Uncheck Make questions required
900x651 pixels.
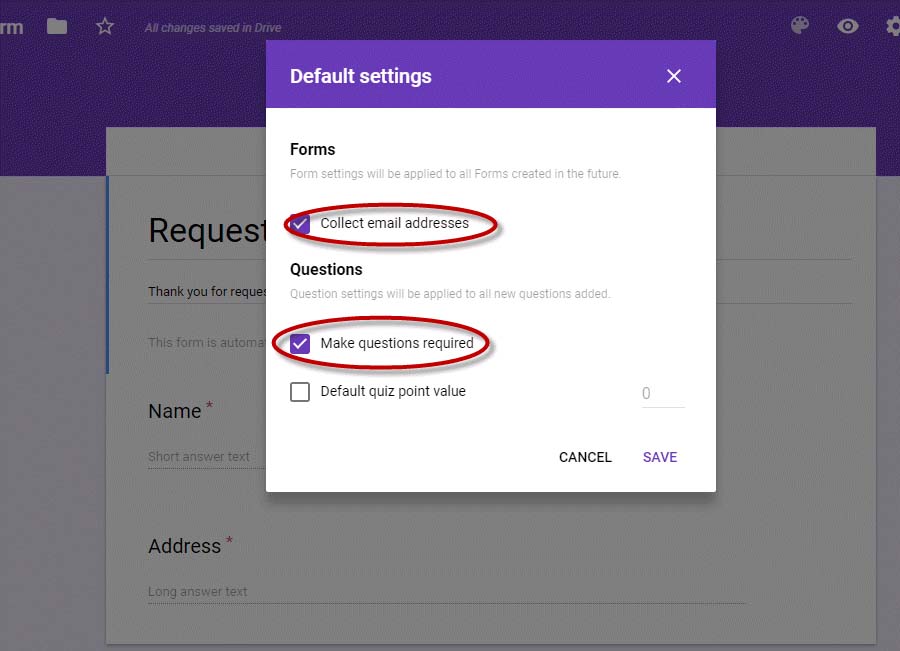300,343
